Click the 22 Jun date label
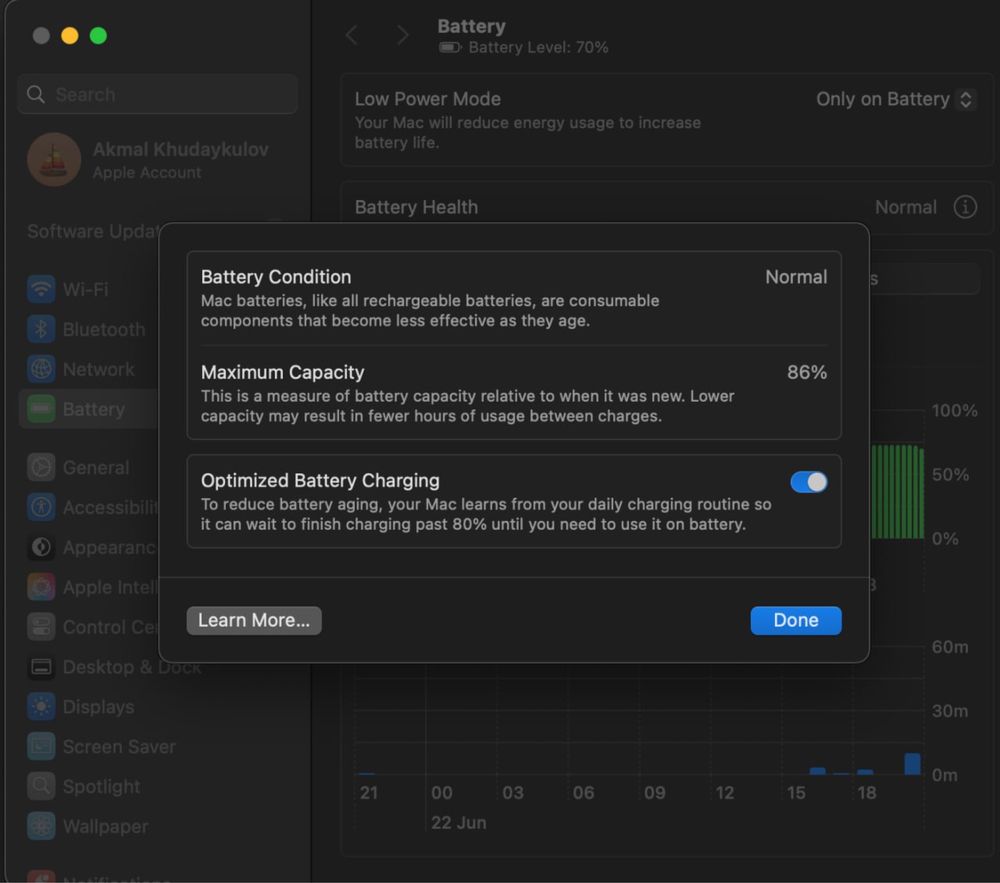 point(459,822)
